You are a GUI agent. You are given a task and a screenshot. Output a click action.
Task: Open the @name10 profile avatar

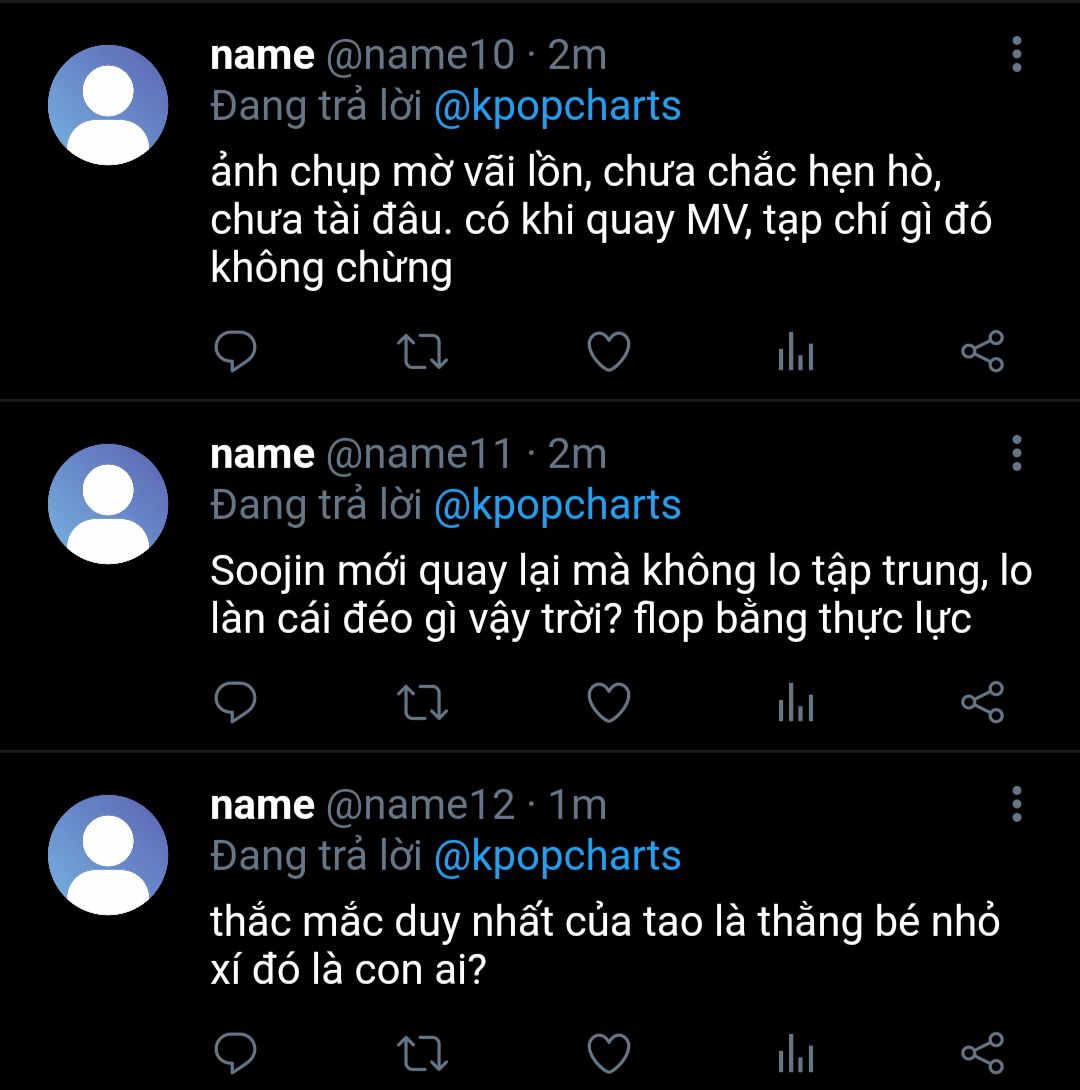(x=108, y=105)
